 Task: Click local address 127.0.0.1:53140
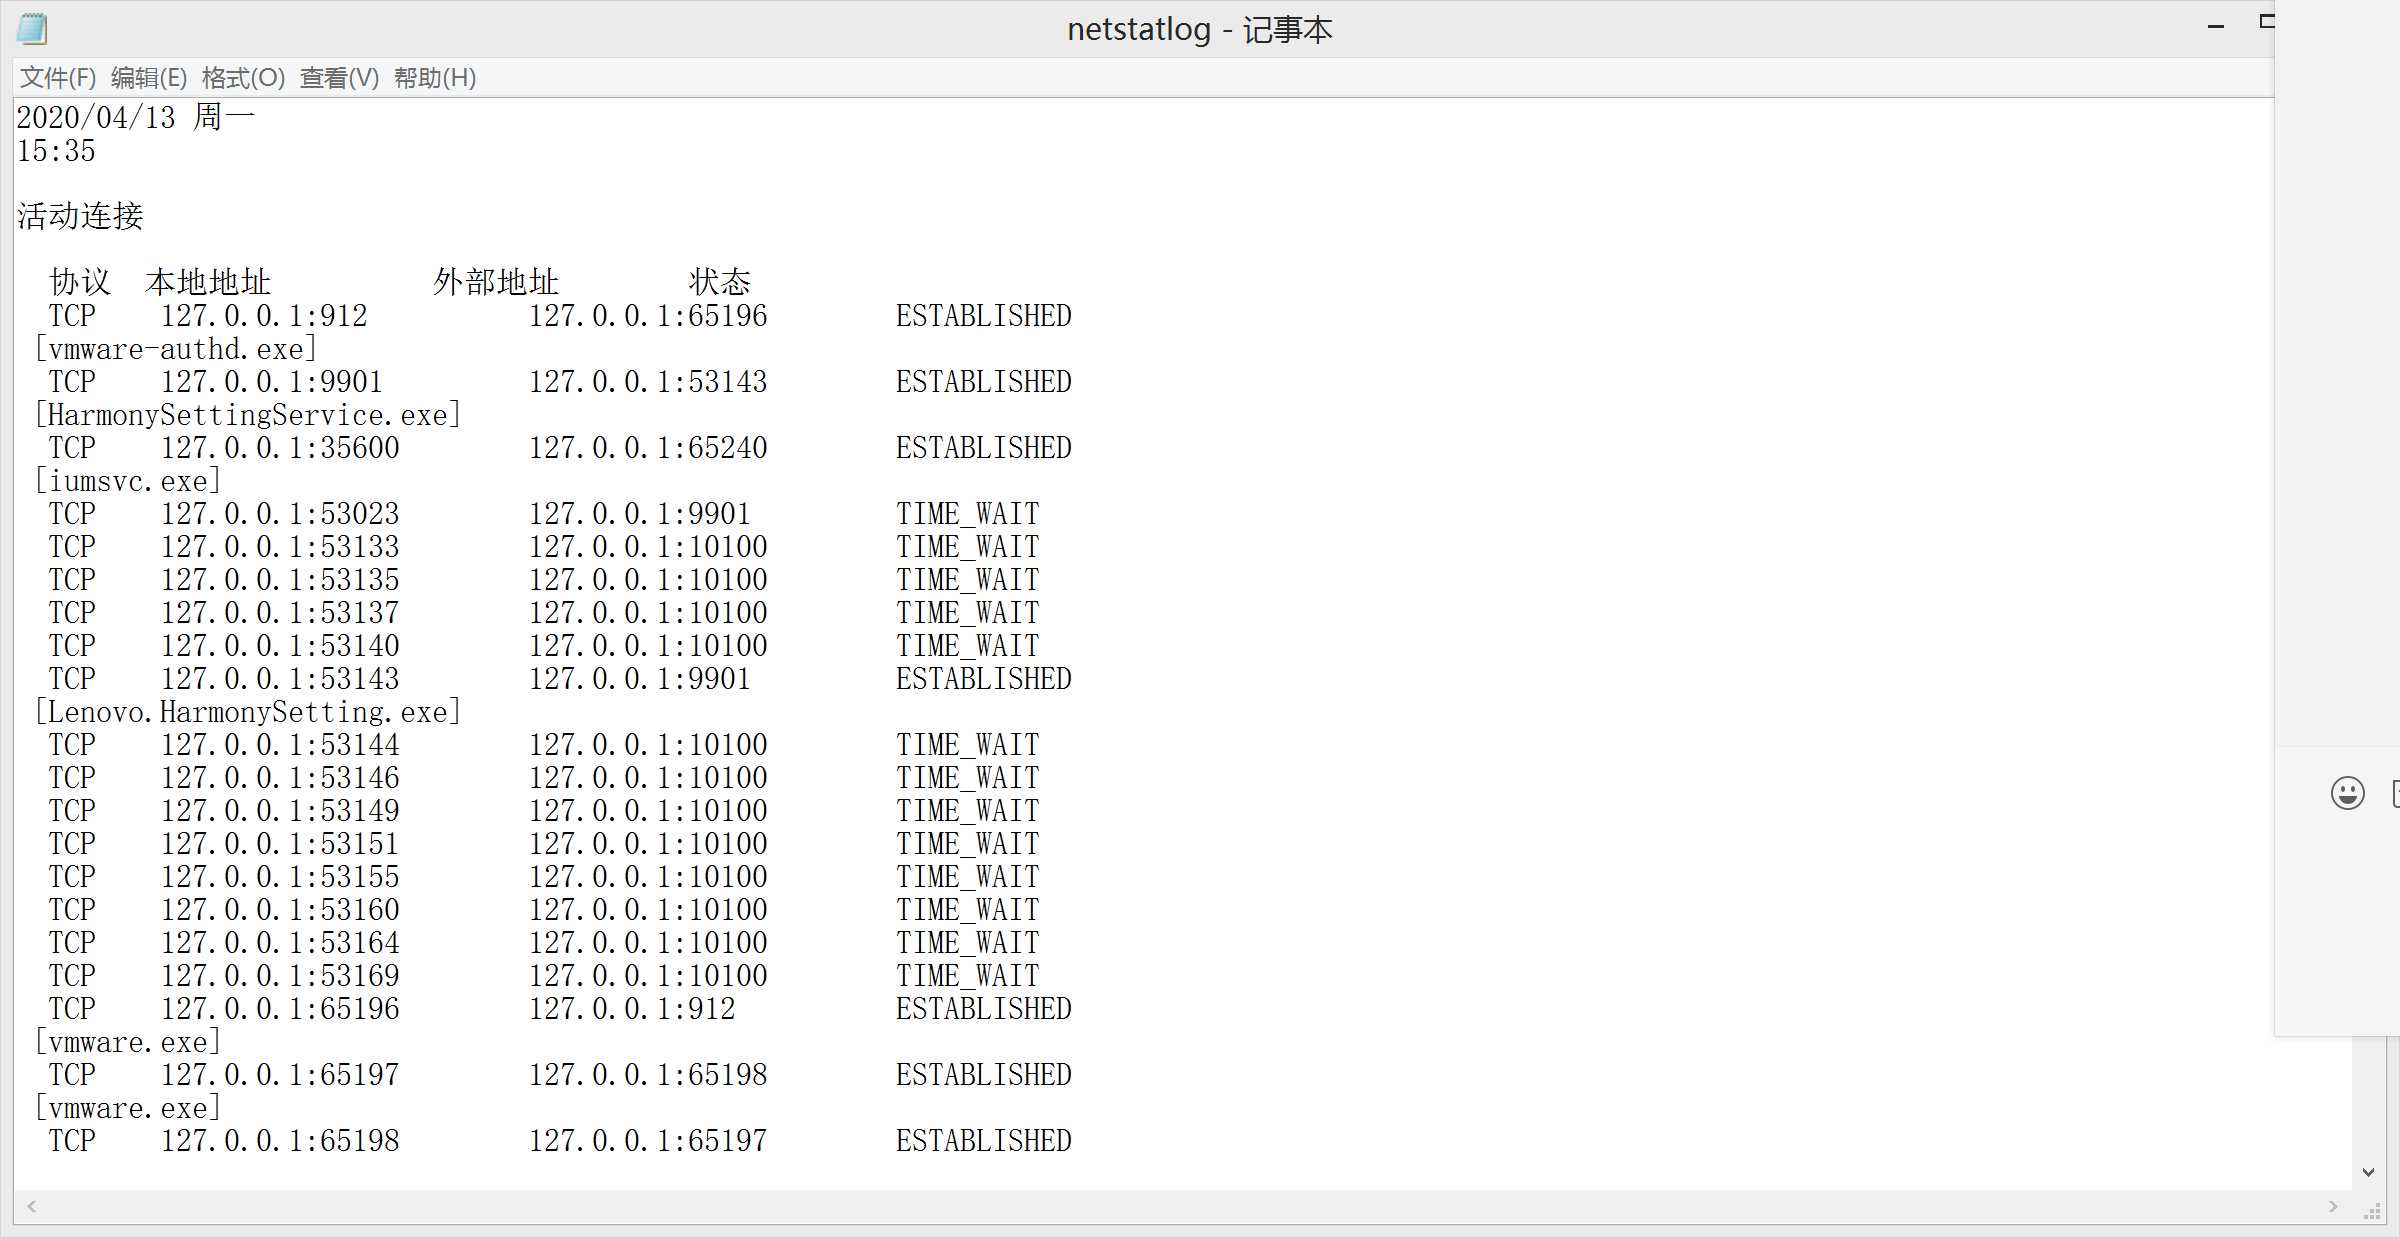click(280, 646)
